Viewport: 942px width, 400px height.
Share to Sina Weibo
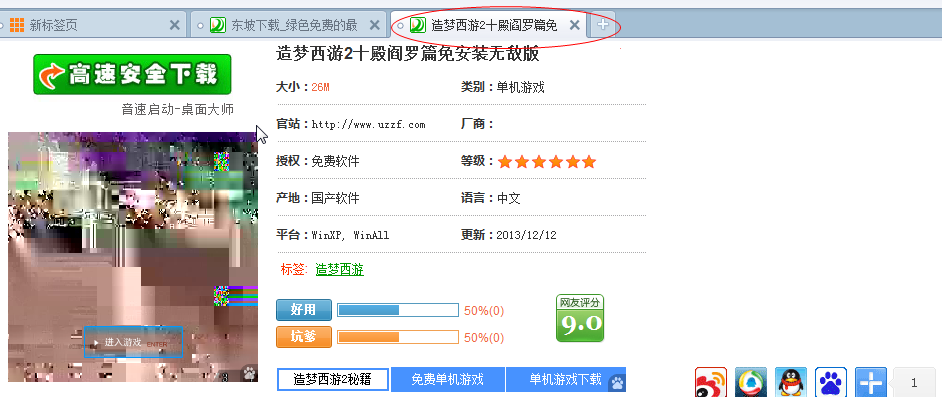(711, 383)
